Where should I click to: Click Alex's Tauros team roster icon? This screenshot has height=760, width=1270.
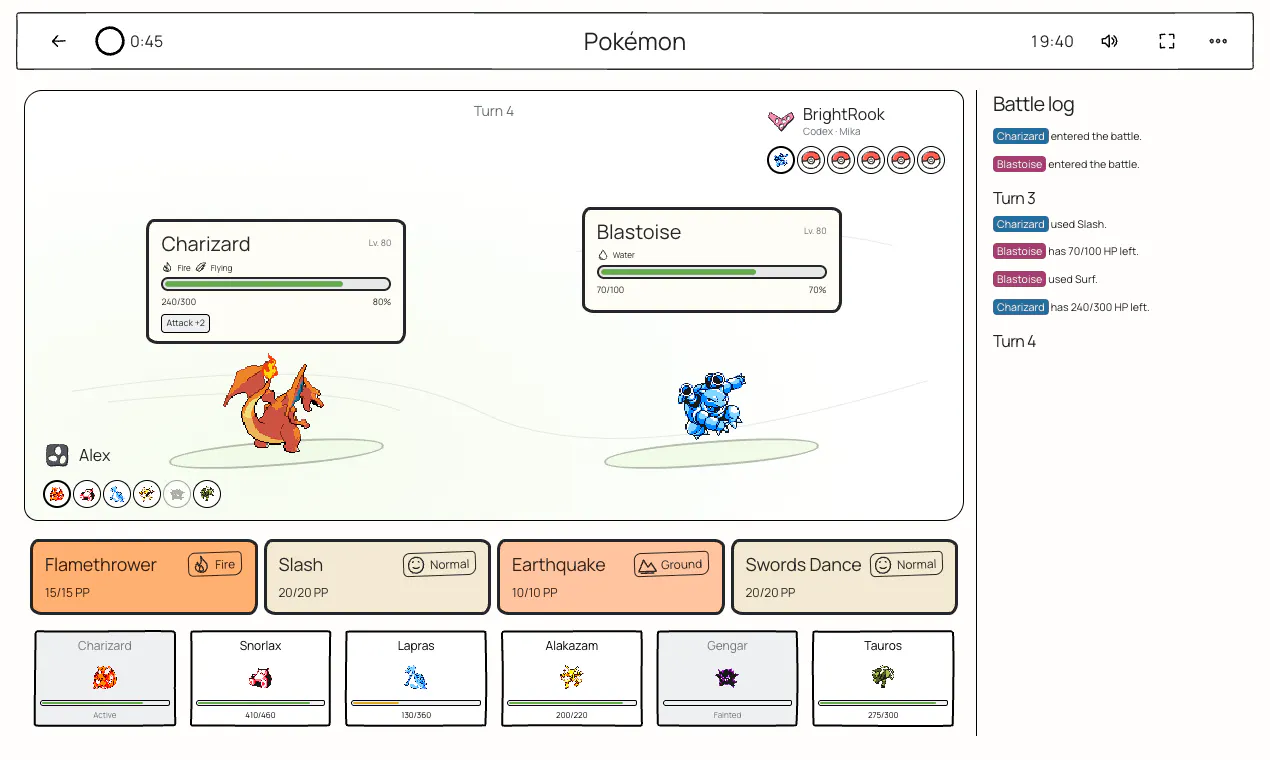click(x=207, y=494)
